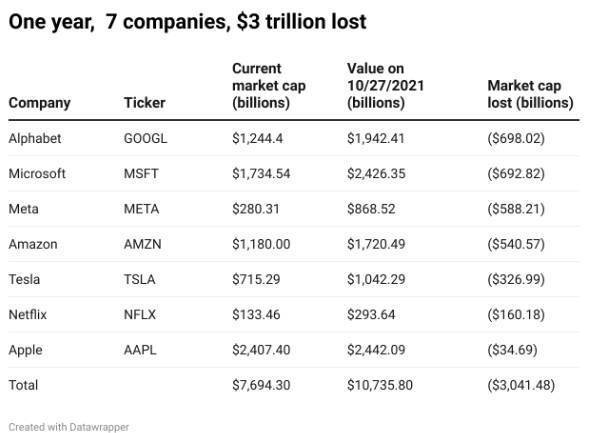Select the Market cap lost header

coord(530,94)
